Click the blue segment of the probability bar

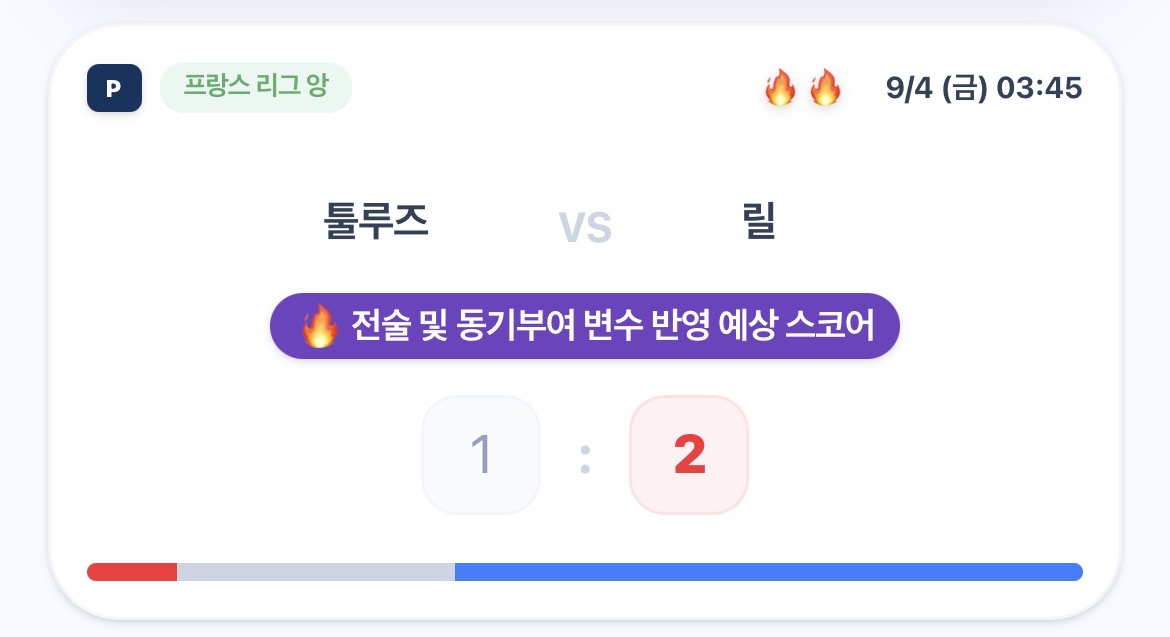(x=769, y=572)
